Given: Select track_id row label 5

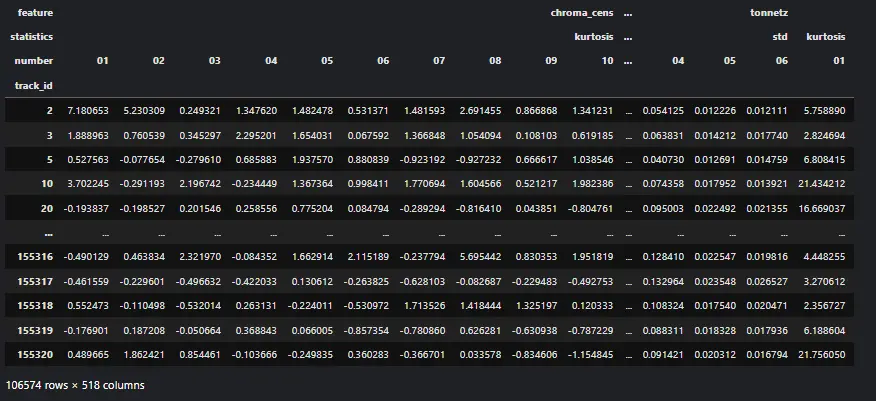Looking at the screenshot, I should (x=50, y=160).
